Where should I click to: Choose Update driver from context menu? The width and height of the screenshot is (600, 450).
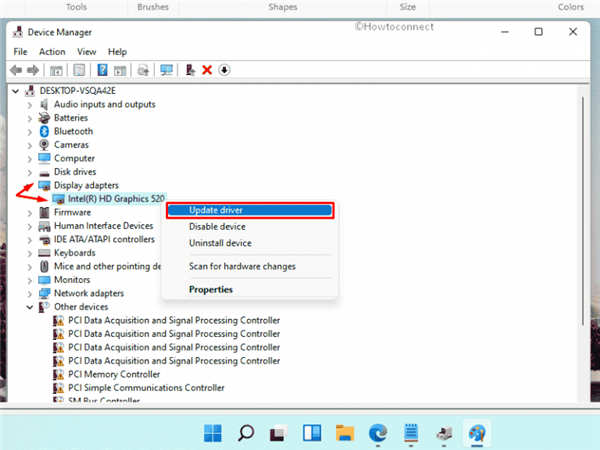tap(250, 210)
